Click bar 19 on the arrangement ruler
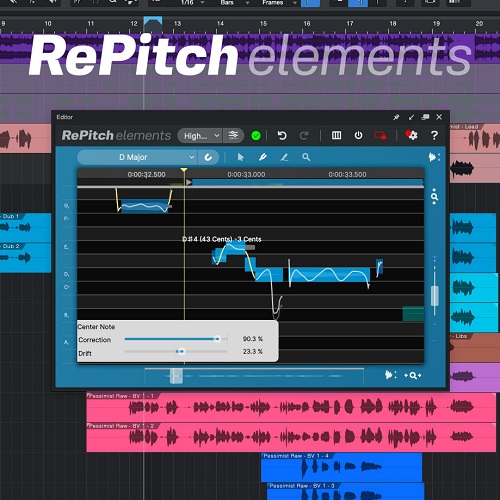 [x=436, y=24]
